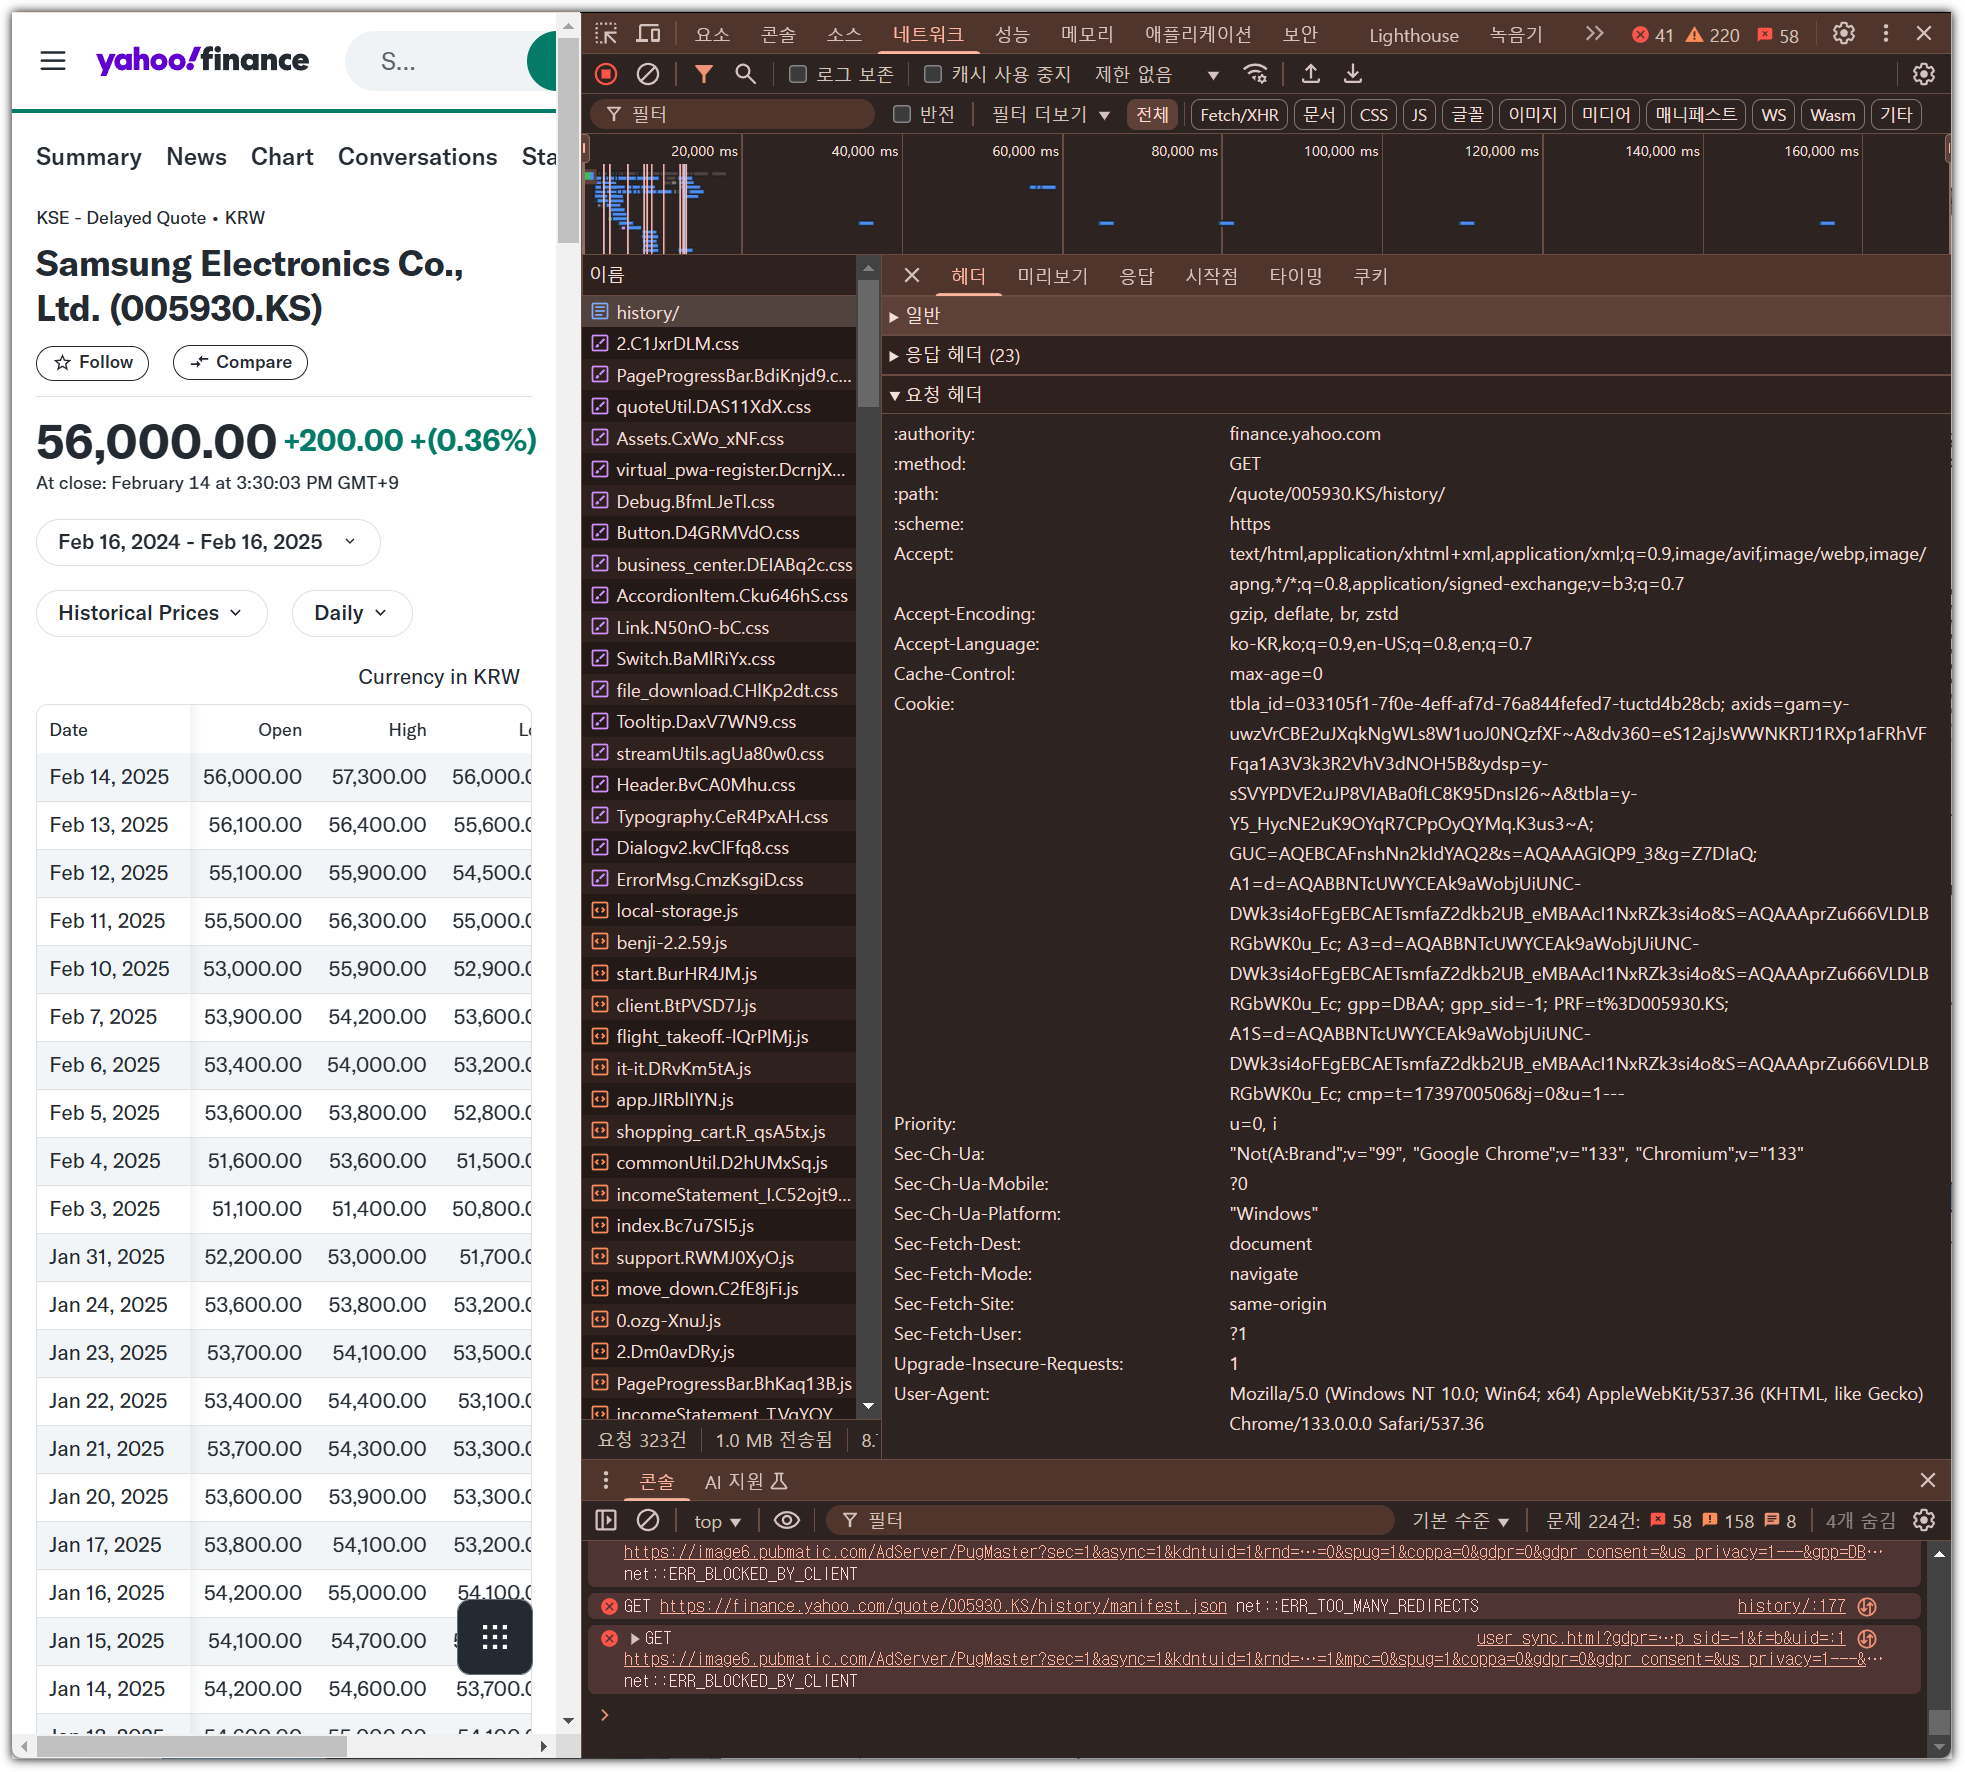The image size is (1965, 1772).
Task: Enable the 로그 보존 checkbox
Action: [798, 74]
